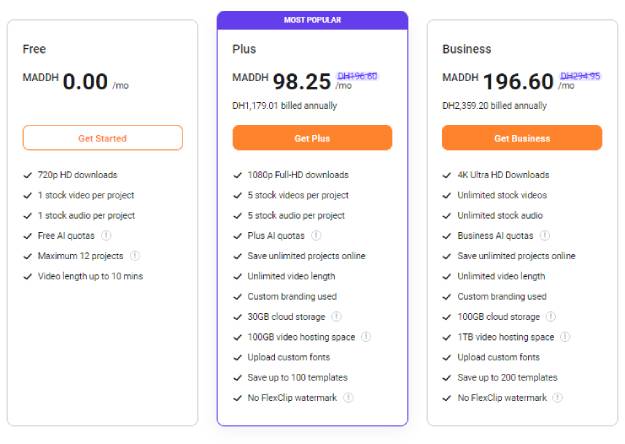Click info icon beside Business AI quotas
Viewport: 625px width, 444px height.
tap(544, 236)
